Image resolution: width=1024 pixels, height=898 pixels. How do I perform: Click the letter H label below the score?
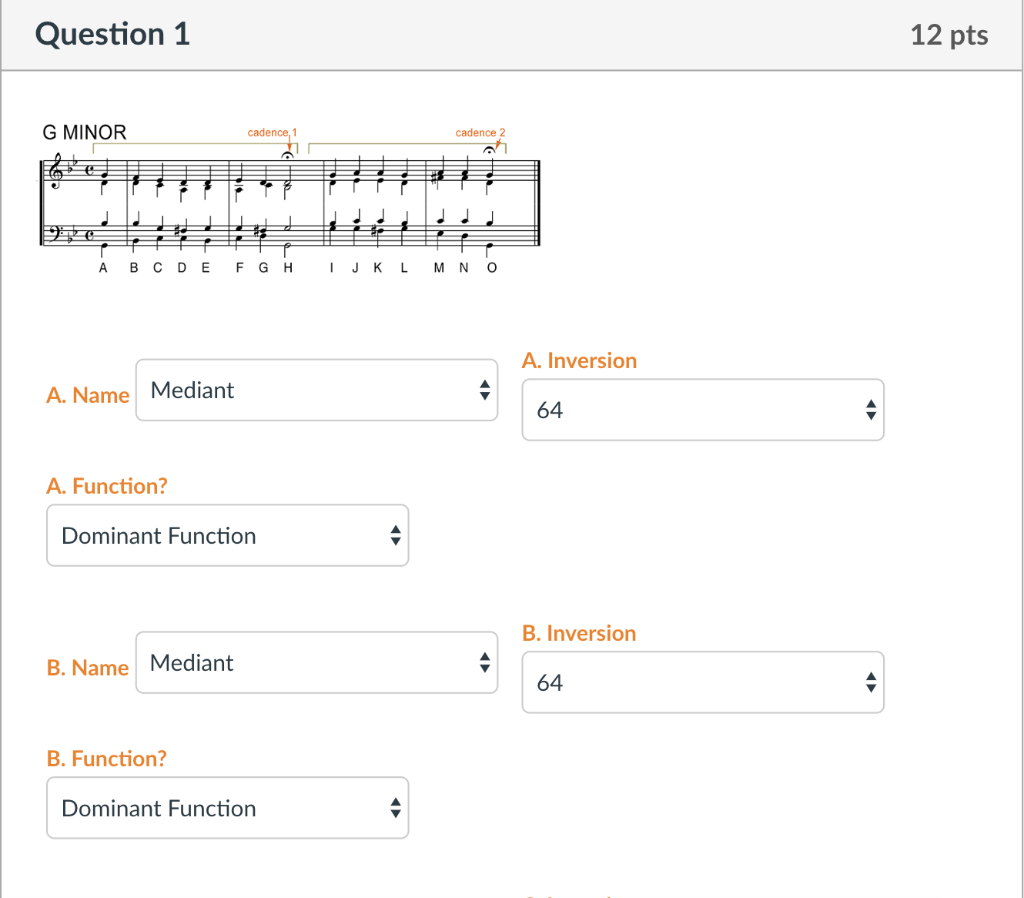pos(288,266)
